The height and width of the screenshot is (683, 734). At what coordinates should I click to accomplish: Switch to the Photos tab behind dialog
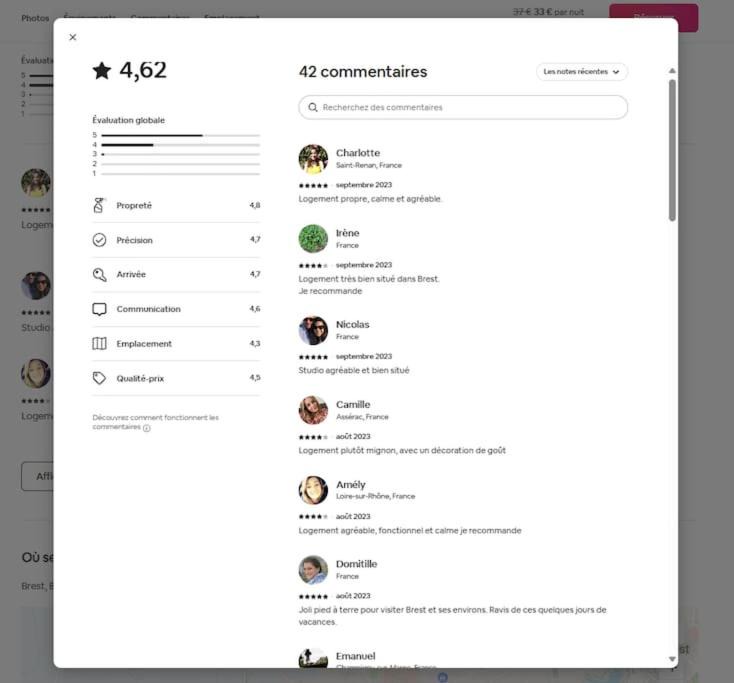(x=35, y=18)
